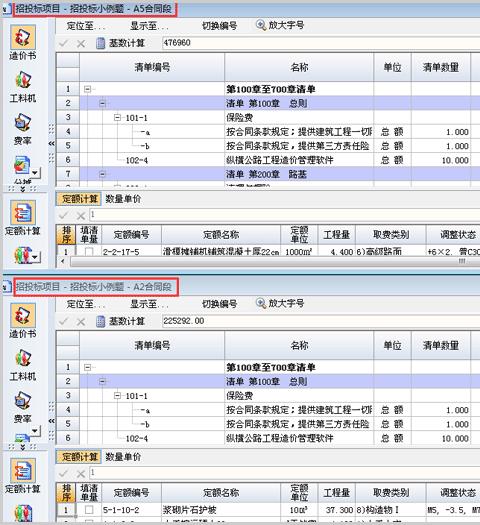The width and height of the screenshot is (480, 525).
Task: Click X icon above quota table in A2合同段 window
Action: pyautogui.click(x=81, y=473)
